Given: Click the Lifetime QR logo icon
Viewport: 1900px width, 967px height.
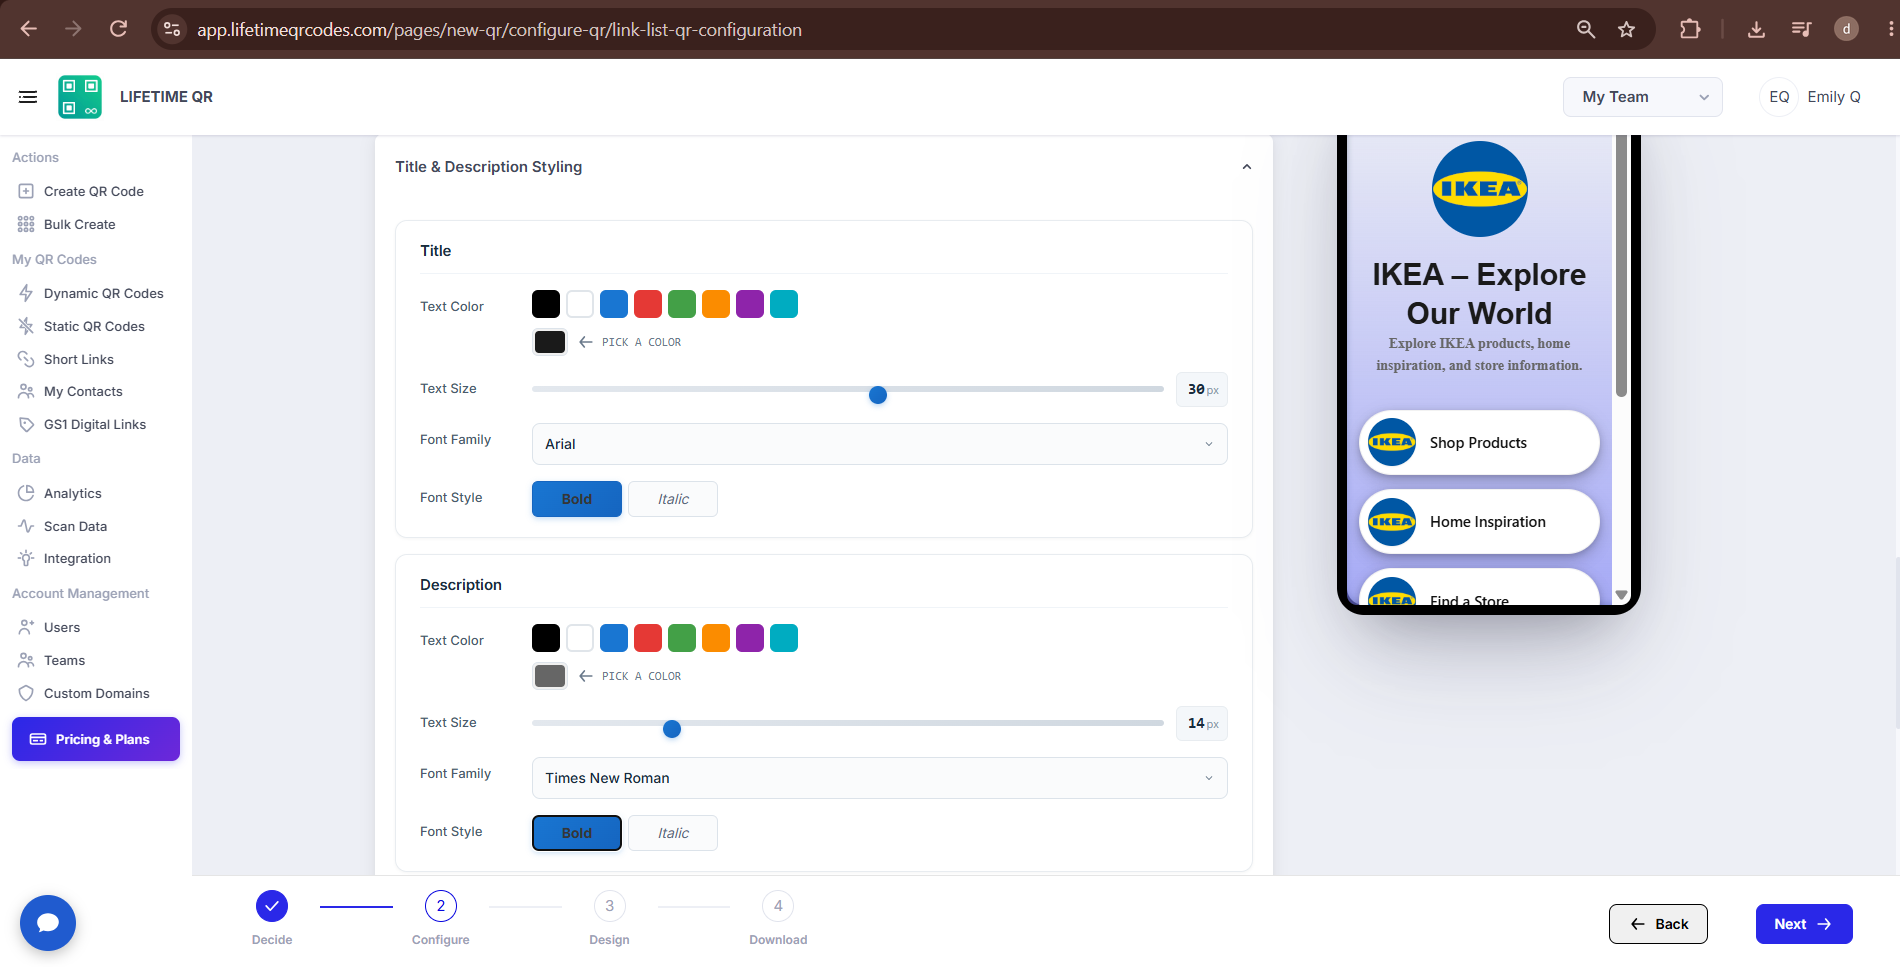Looking at the screenshot, I should coord(80,97).
